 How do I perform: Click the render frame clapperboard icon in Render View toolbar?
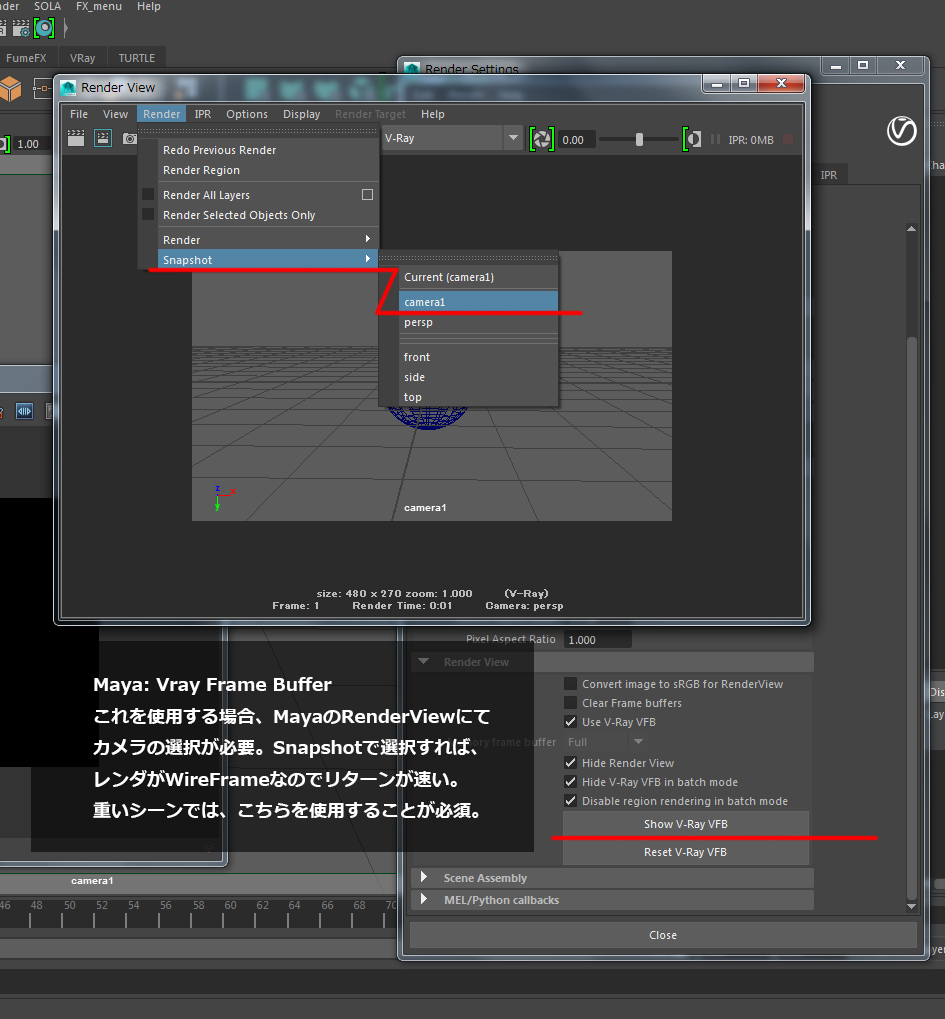pyautogui.click(x=76, y=138)
